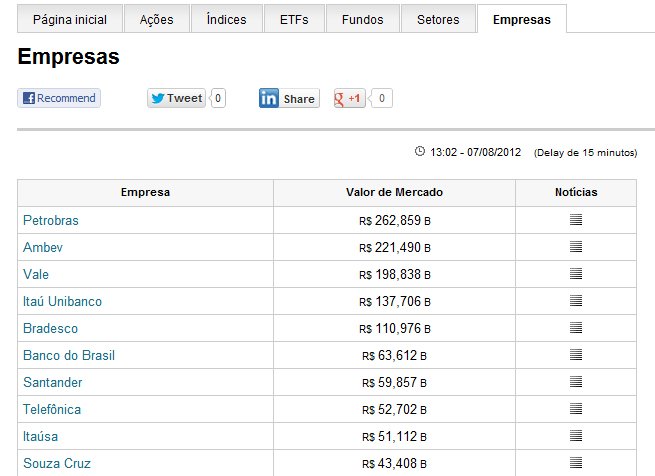Go to the Índices tab

(x=226, y=19)
